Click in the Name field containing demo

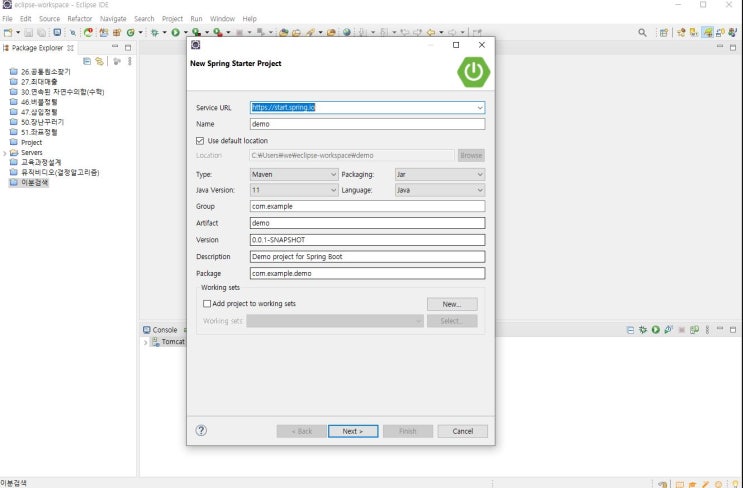(x=367, y=124)
